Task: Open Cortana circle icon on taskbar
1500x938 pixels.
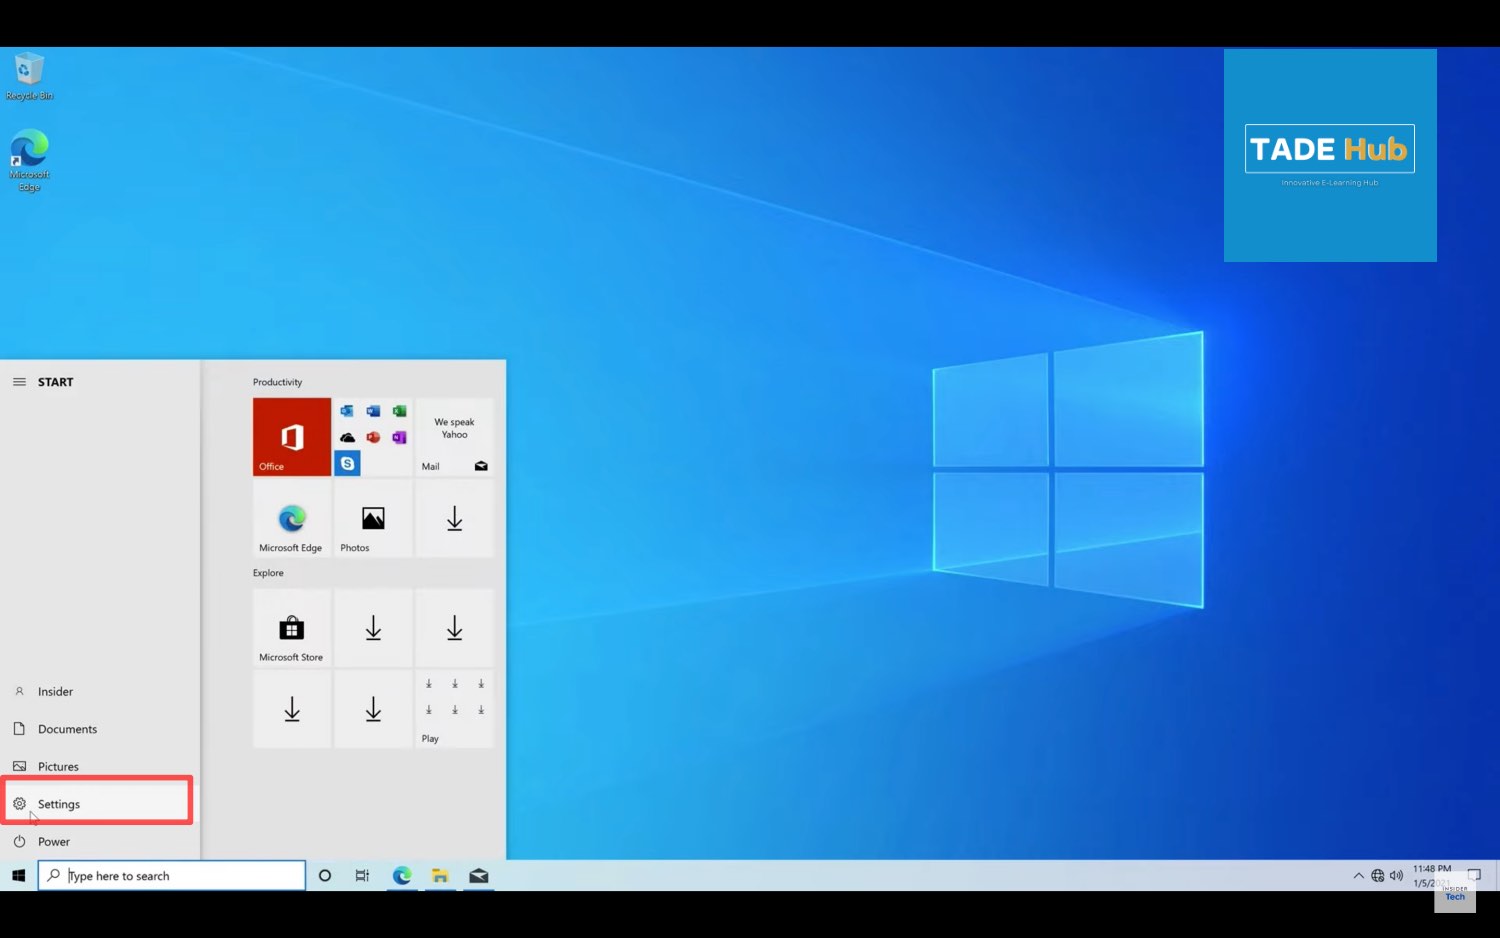Action: (x=325, y=876)
